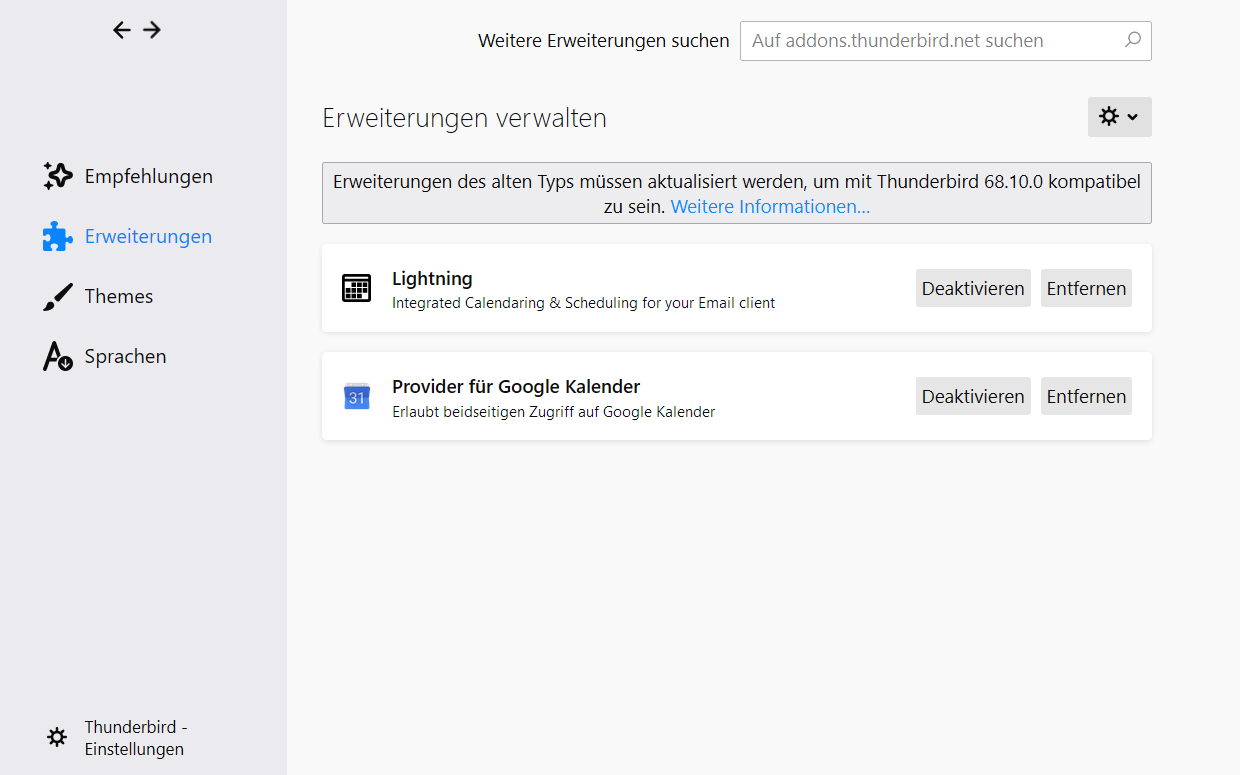Click the Thunderbird-Einstellungen gear icon
1240x775 pixels.
coord(57,738)
